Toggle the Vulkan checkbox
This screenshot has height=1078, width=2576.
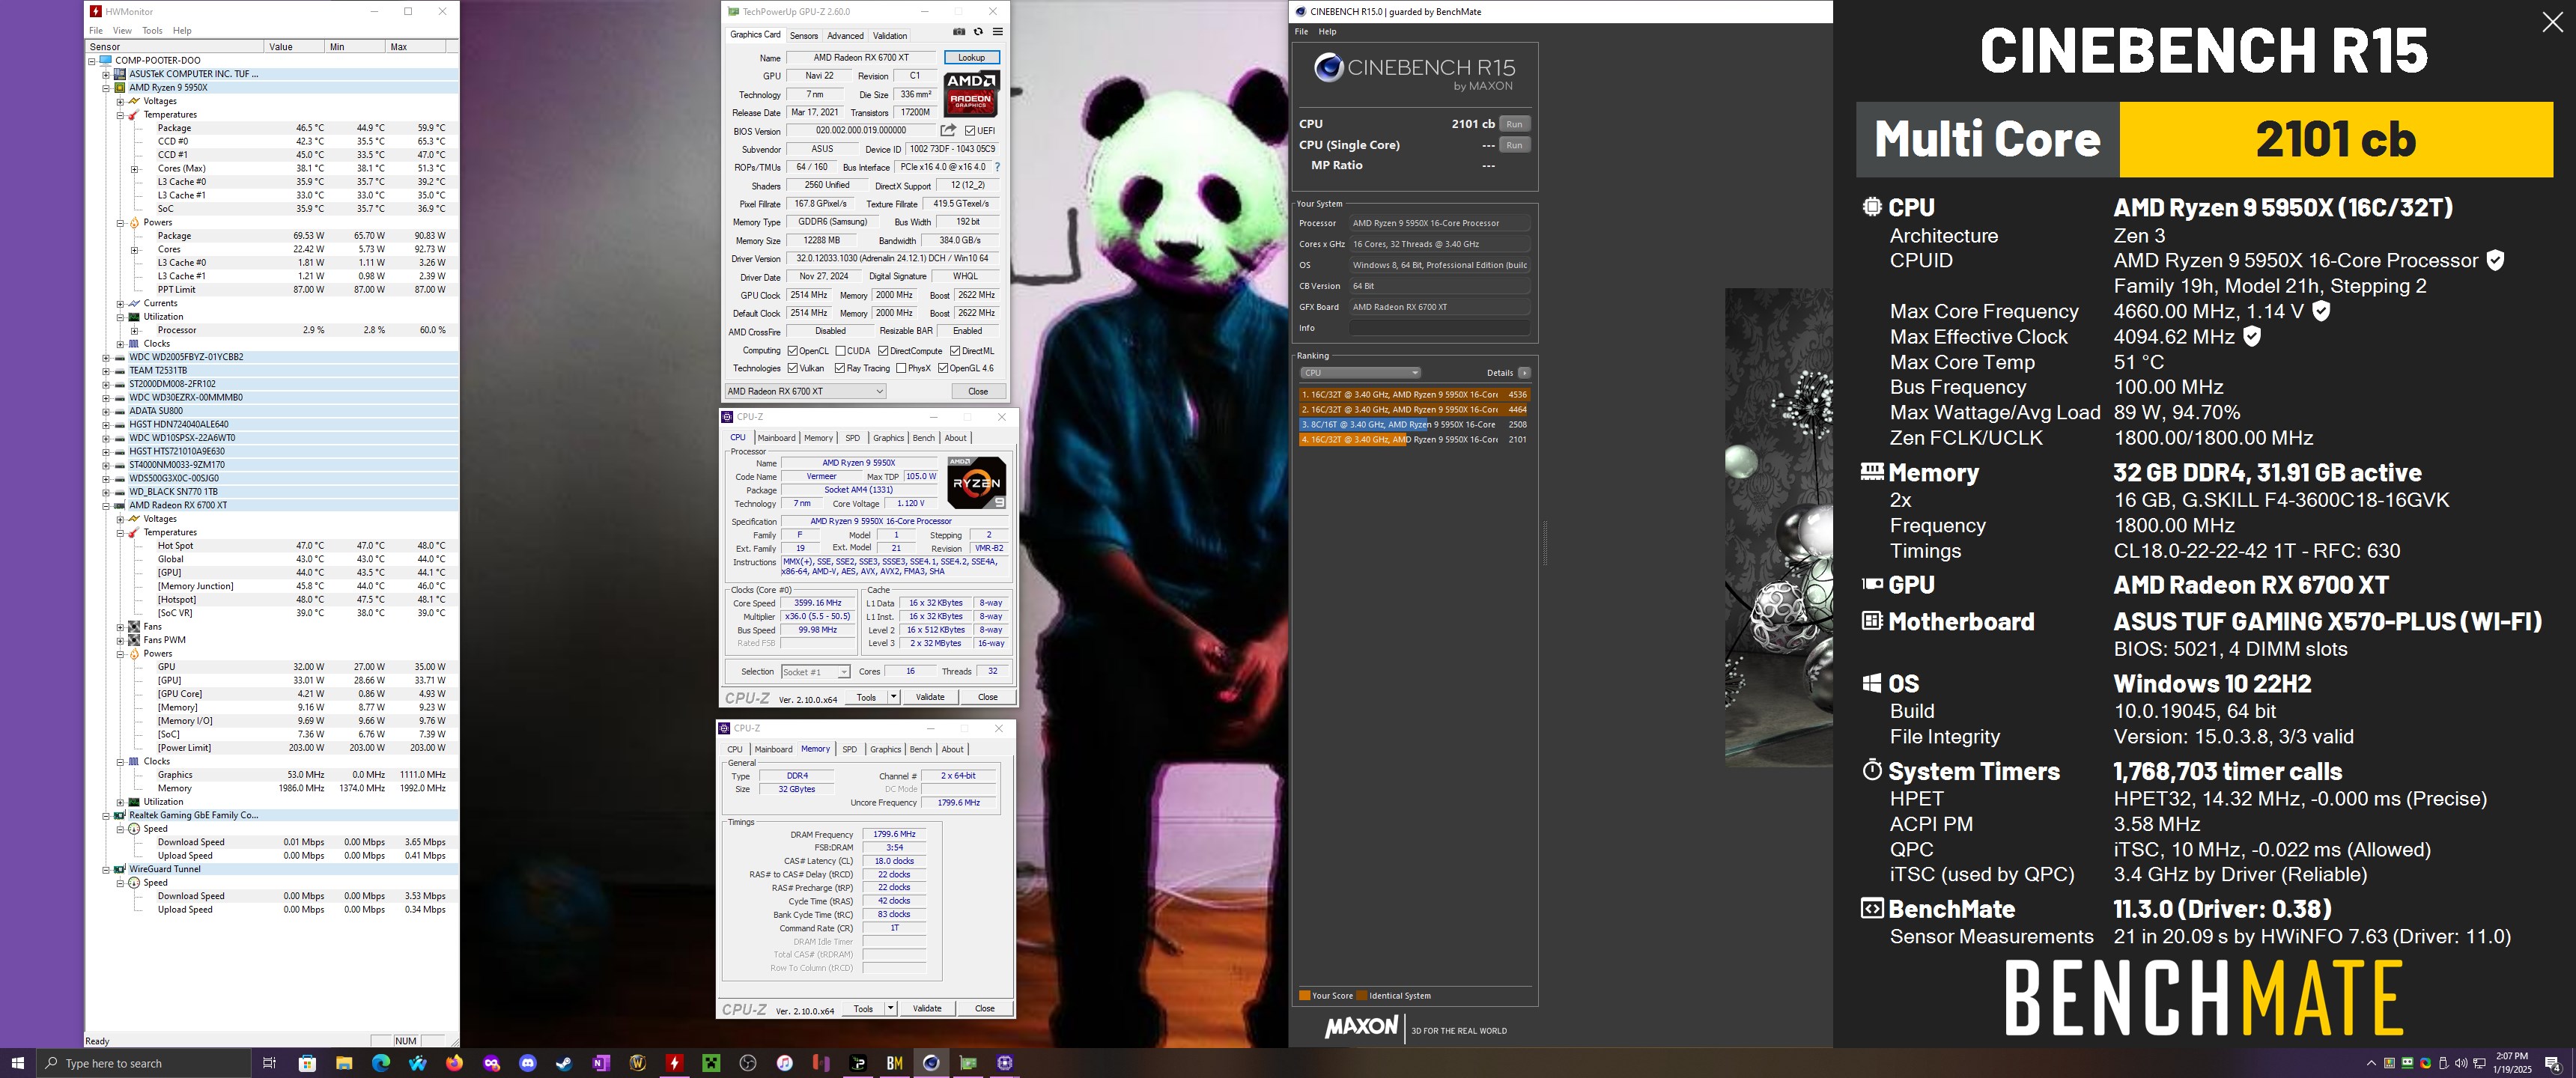pyautogui.click(x=792, y=368)
